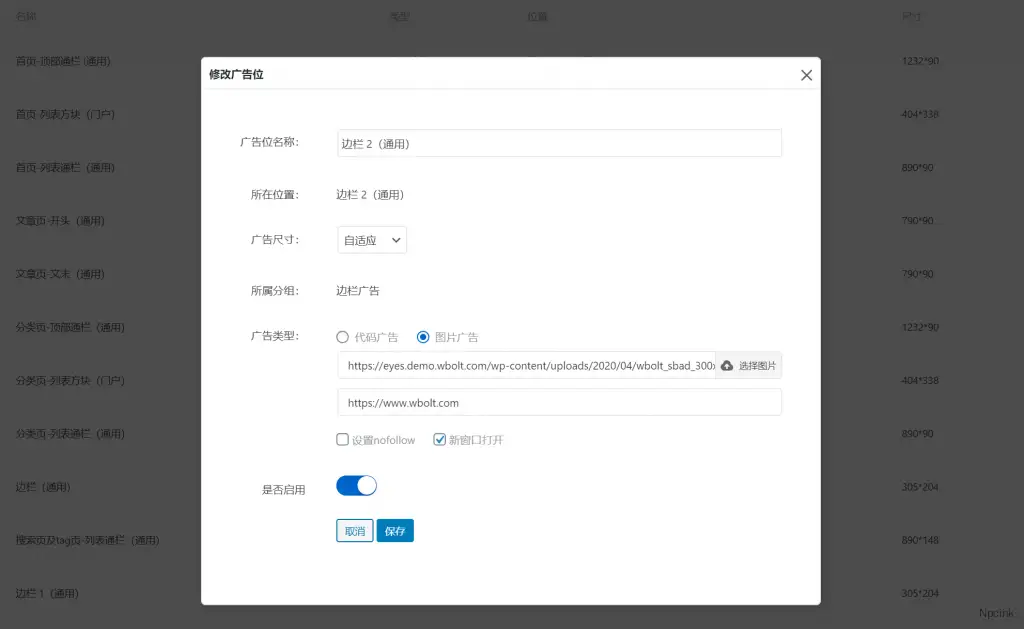Click the 选择图片 button label
This screenshot has height=629, width=1024.
click(x=757, y=366)
